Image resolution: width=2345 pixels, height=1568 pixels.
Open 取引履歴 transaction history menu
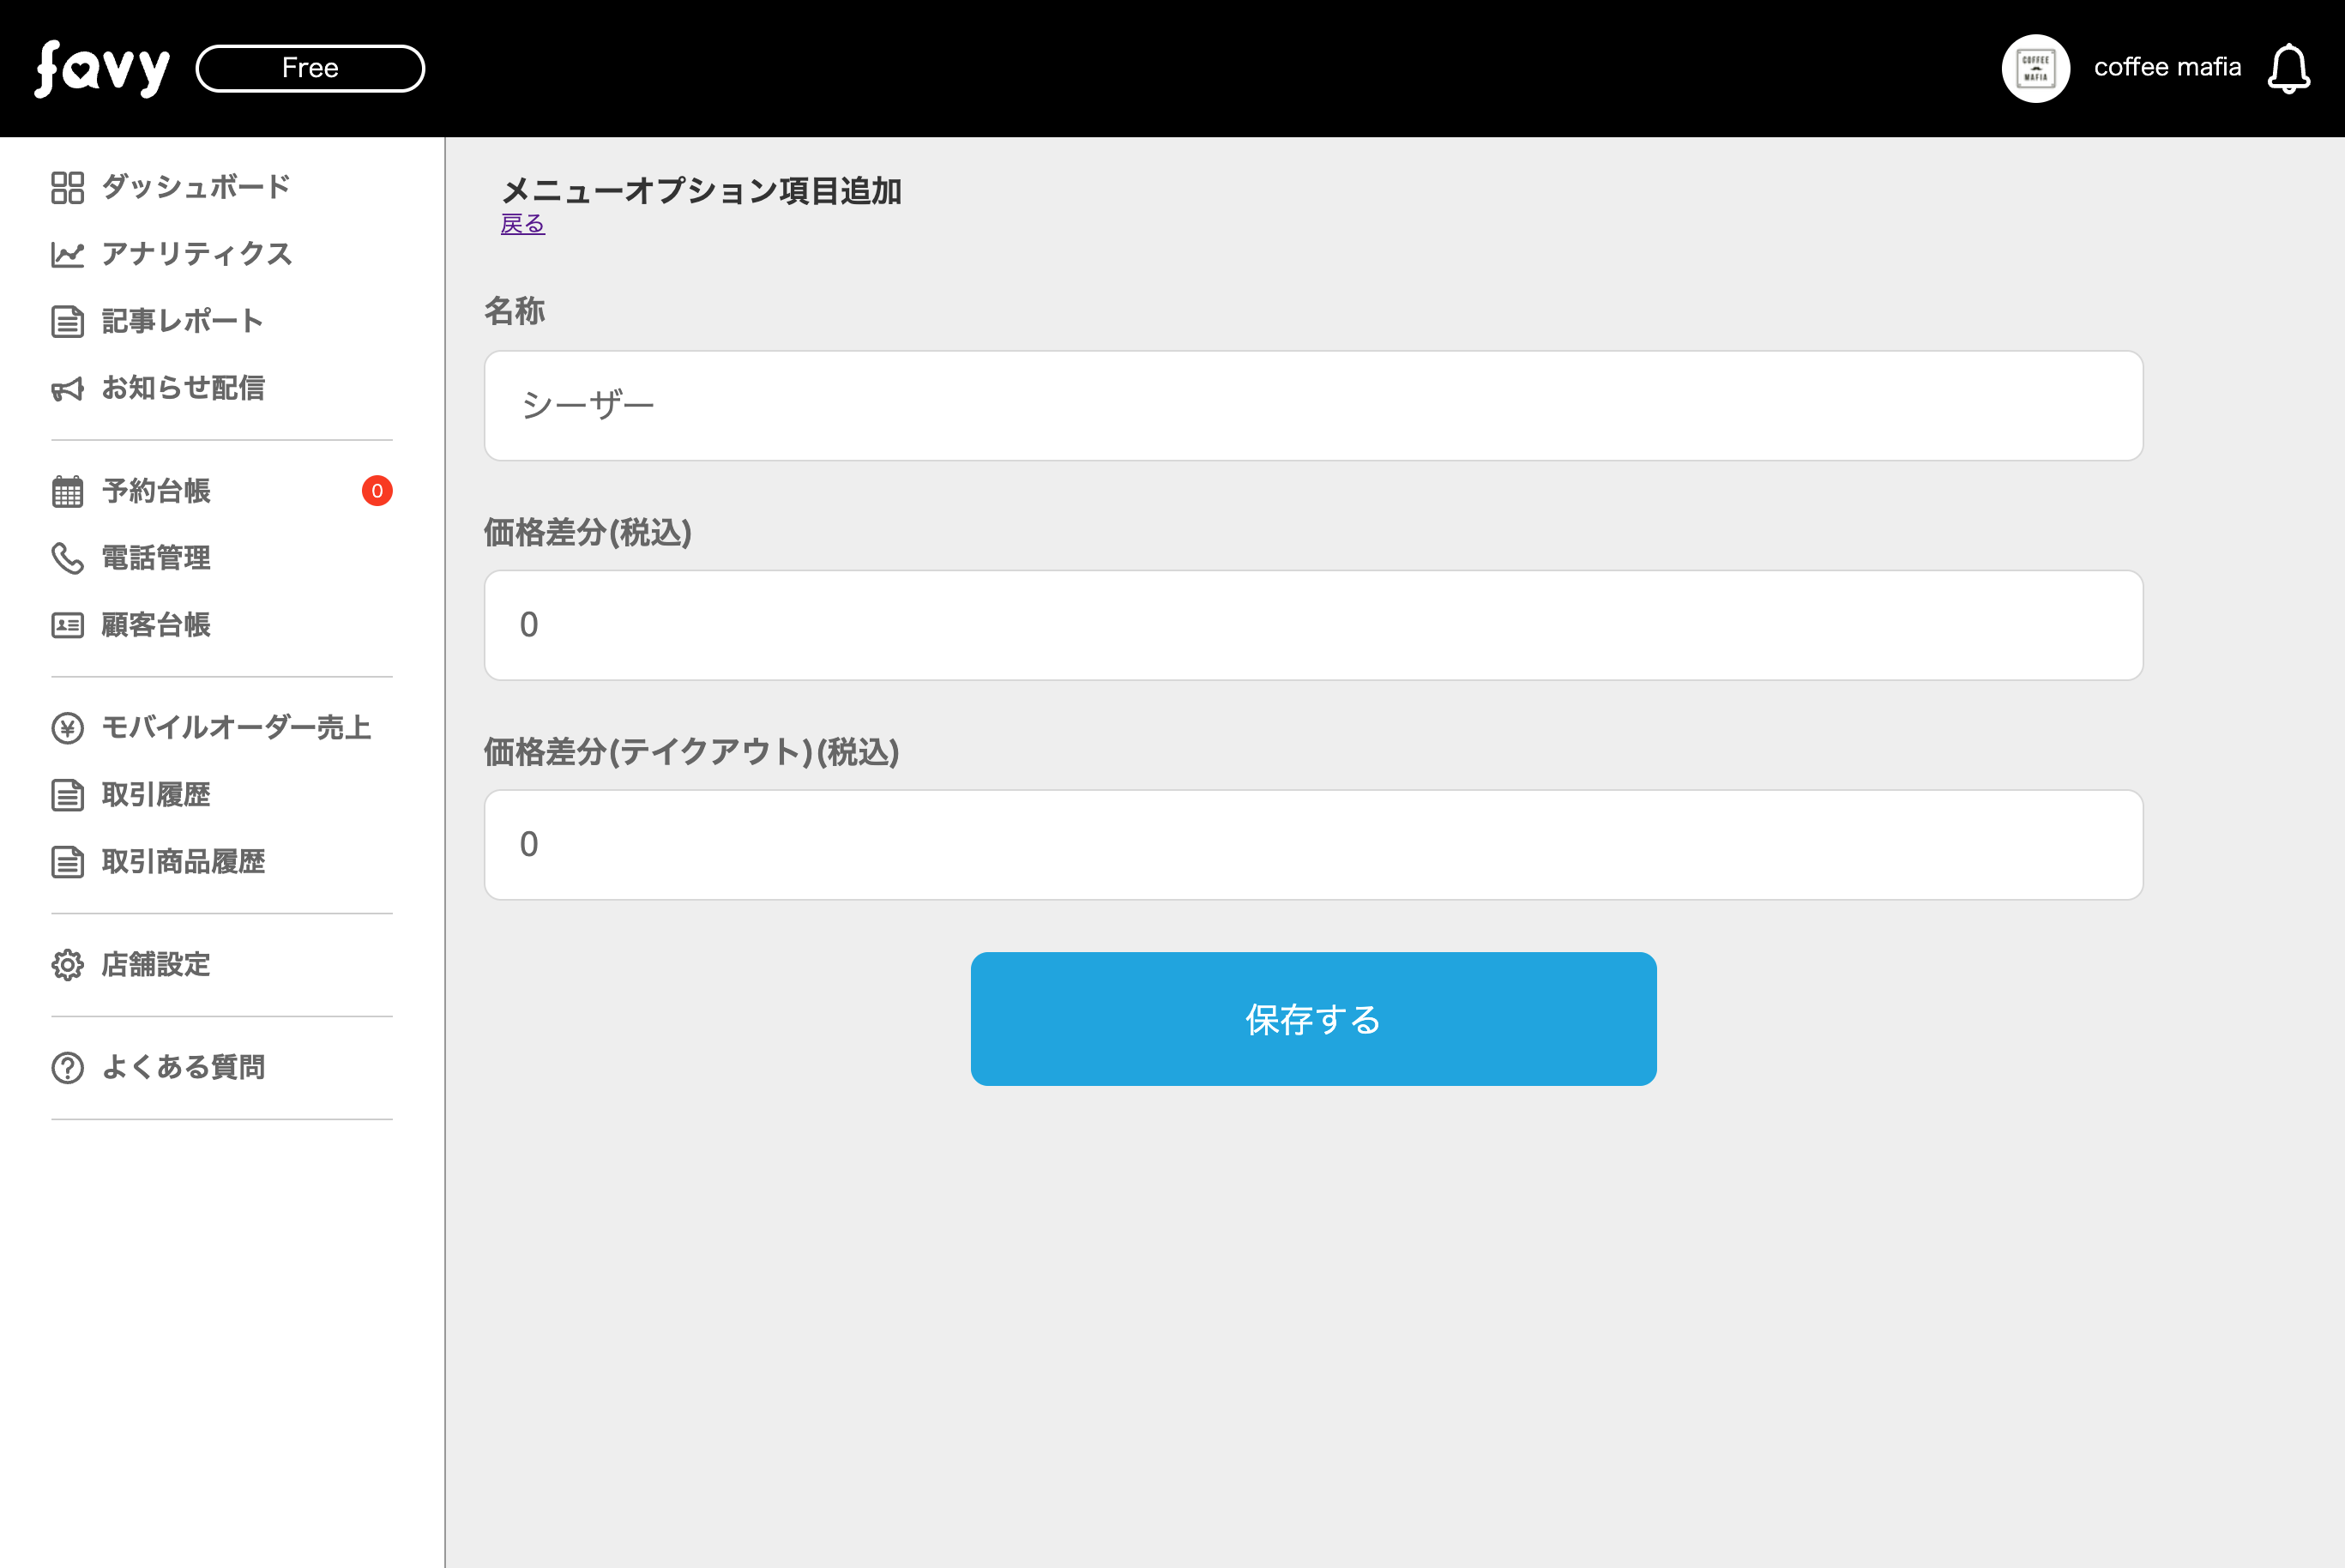(156, 795)
